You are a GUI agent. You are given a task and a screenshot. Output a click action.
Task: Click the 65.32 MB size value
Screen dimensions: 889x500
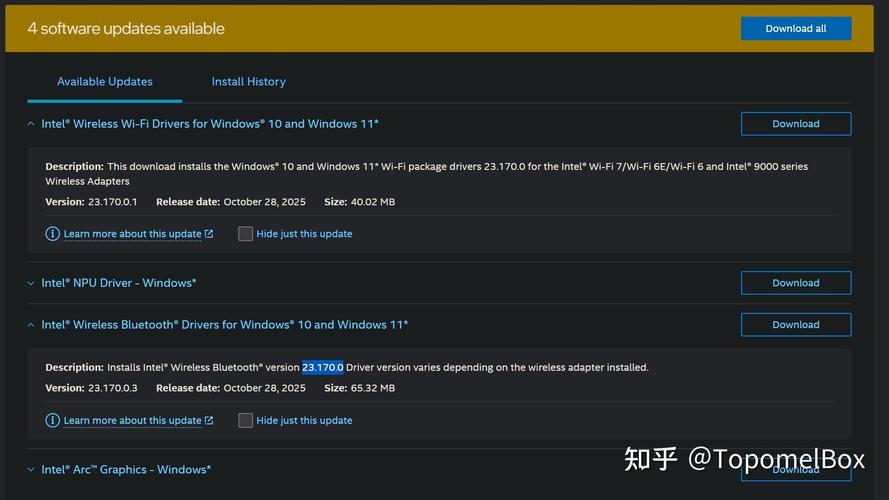372,388
